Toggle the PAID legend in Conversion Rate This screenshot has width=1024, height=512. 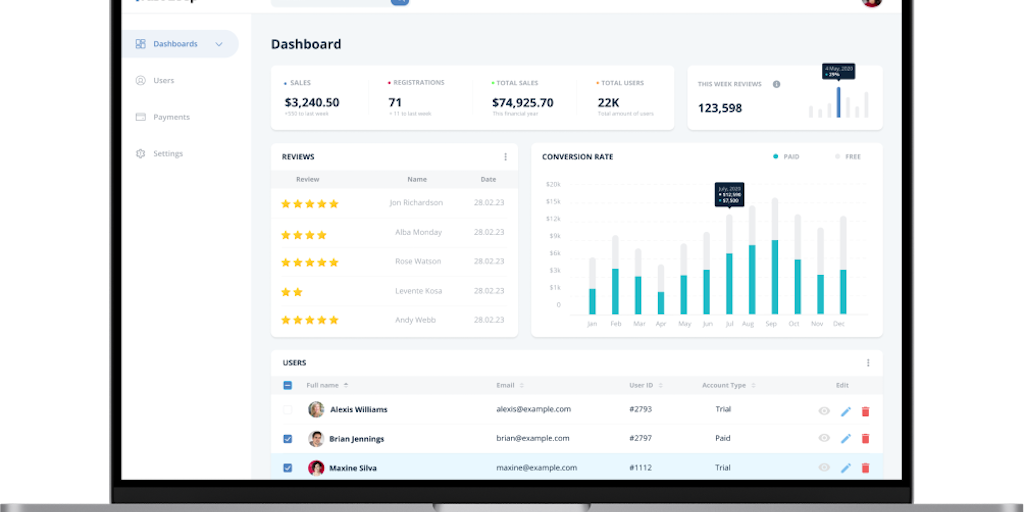[786, 157]
